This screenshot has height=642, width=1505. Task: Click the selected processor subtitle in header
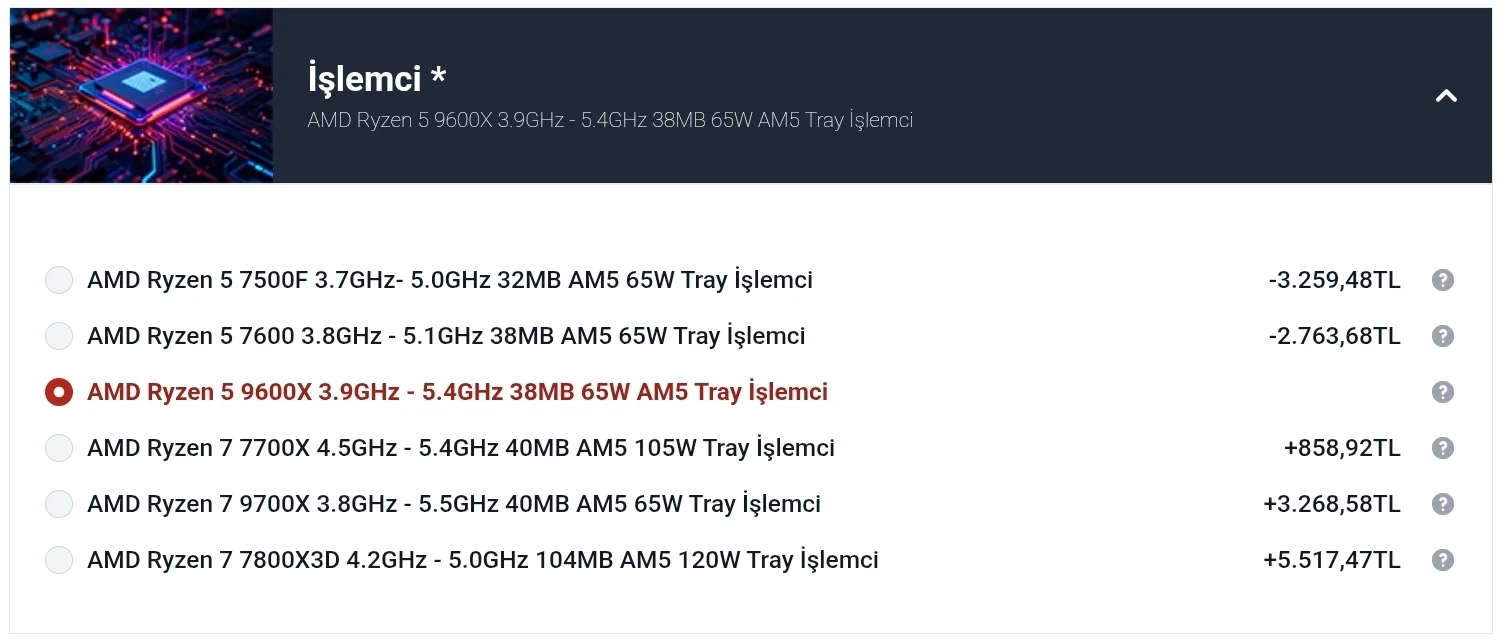coord(610,121)
